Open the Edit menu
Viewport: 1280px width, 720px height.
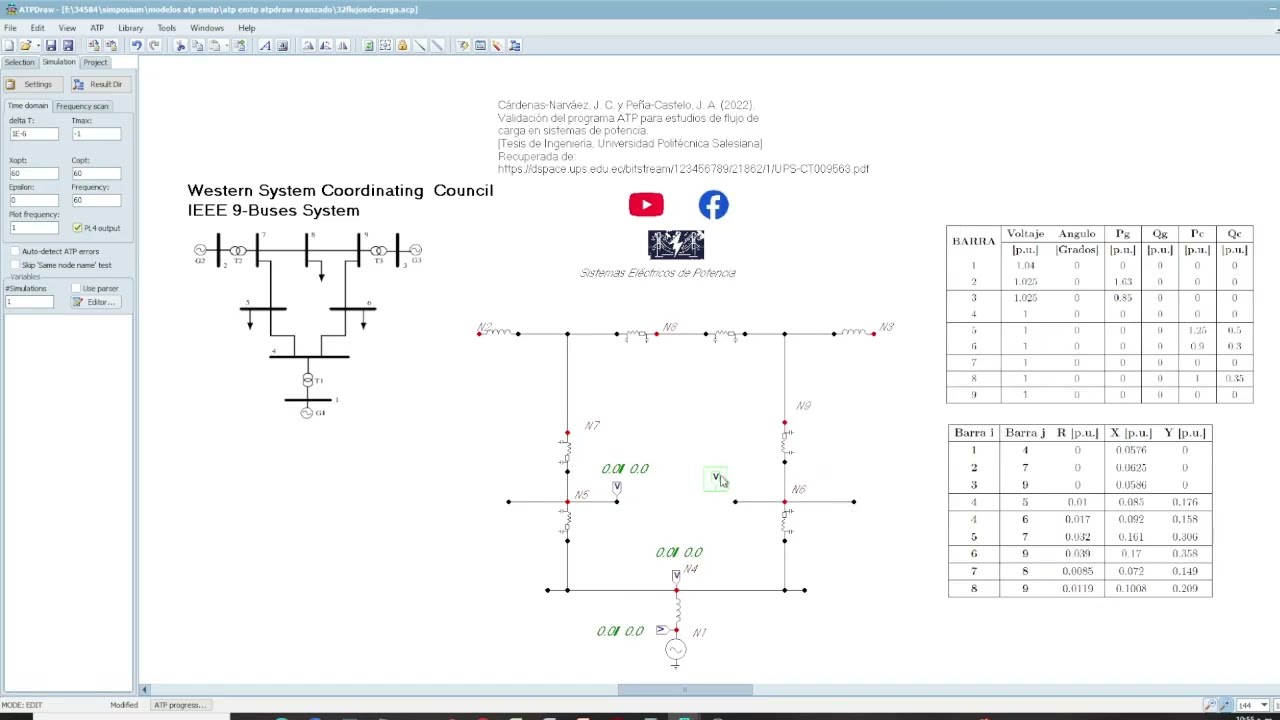(37, 28)
